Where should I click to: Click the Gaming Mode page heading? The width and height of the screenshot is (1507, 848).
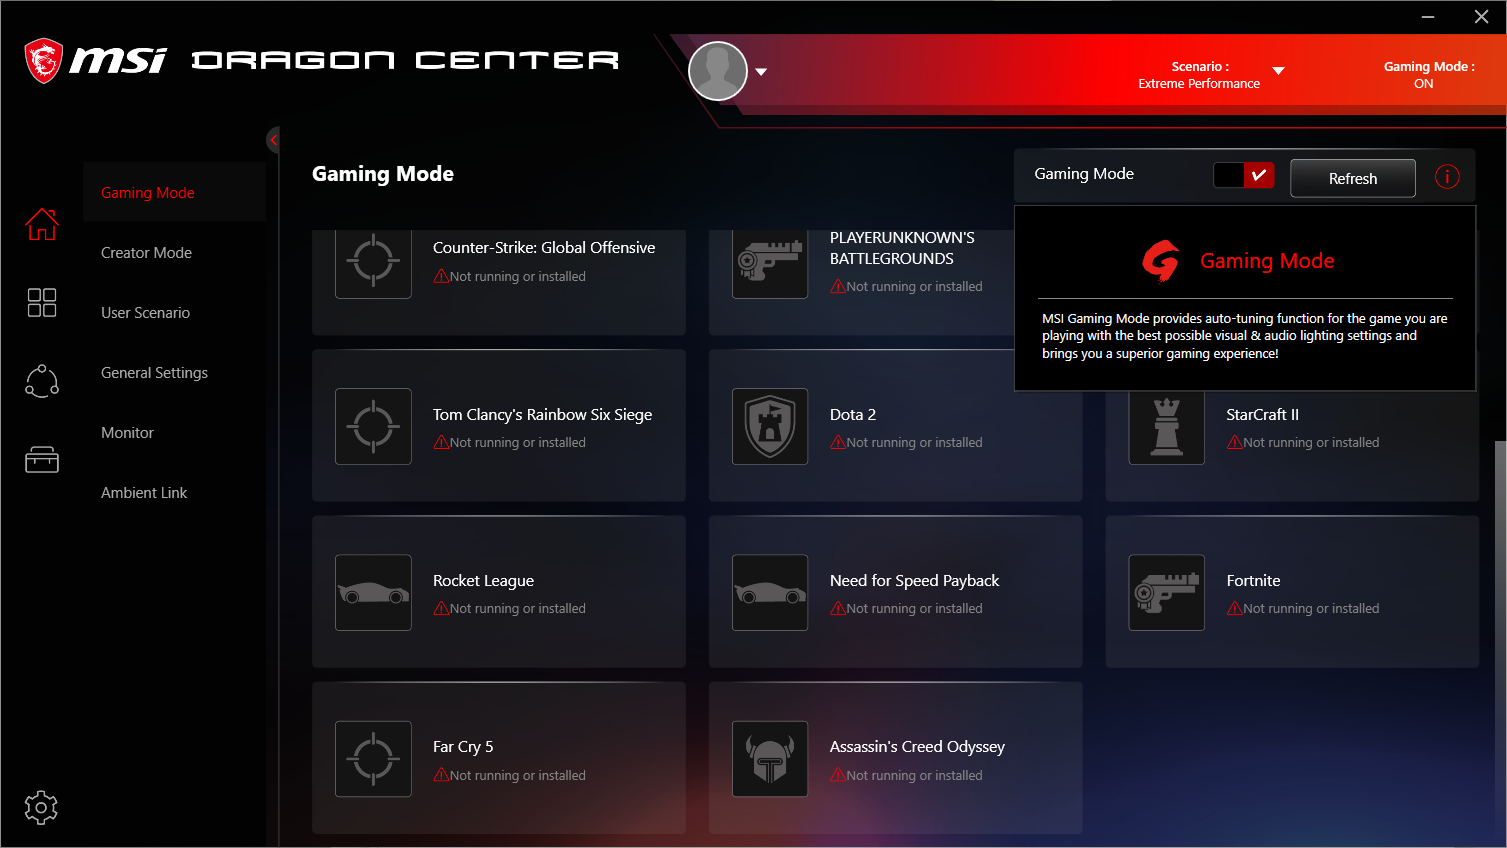coord(383,174)
